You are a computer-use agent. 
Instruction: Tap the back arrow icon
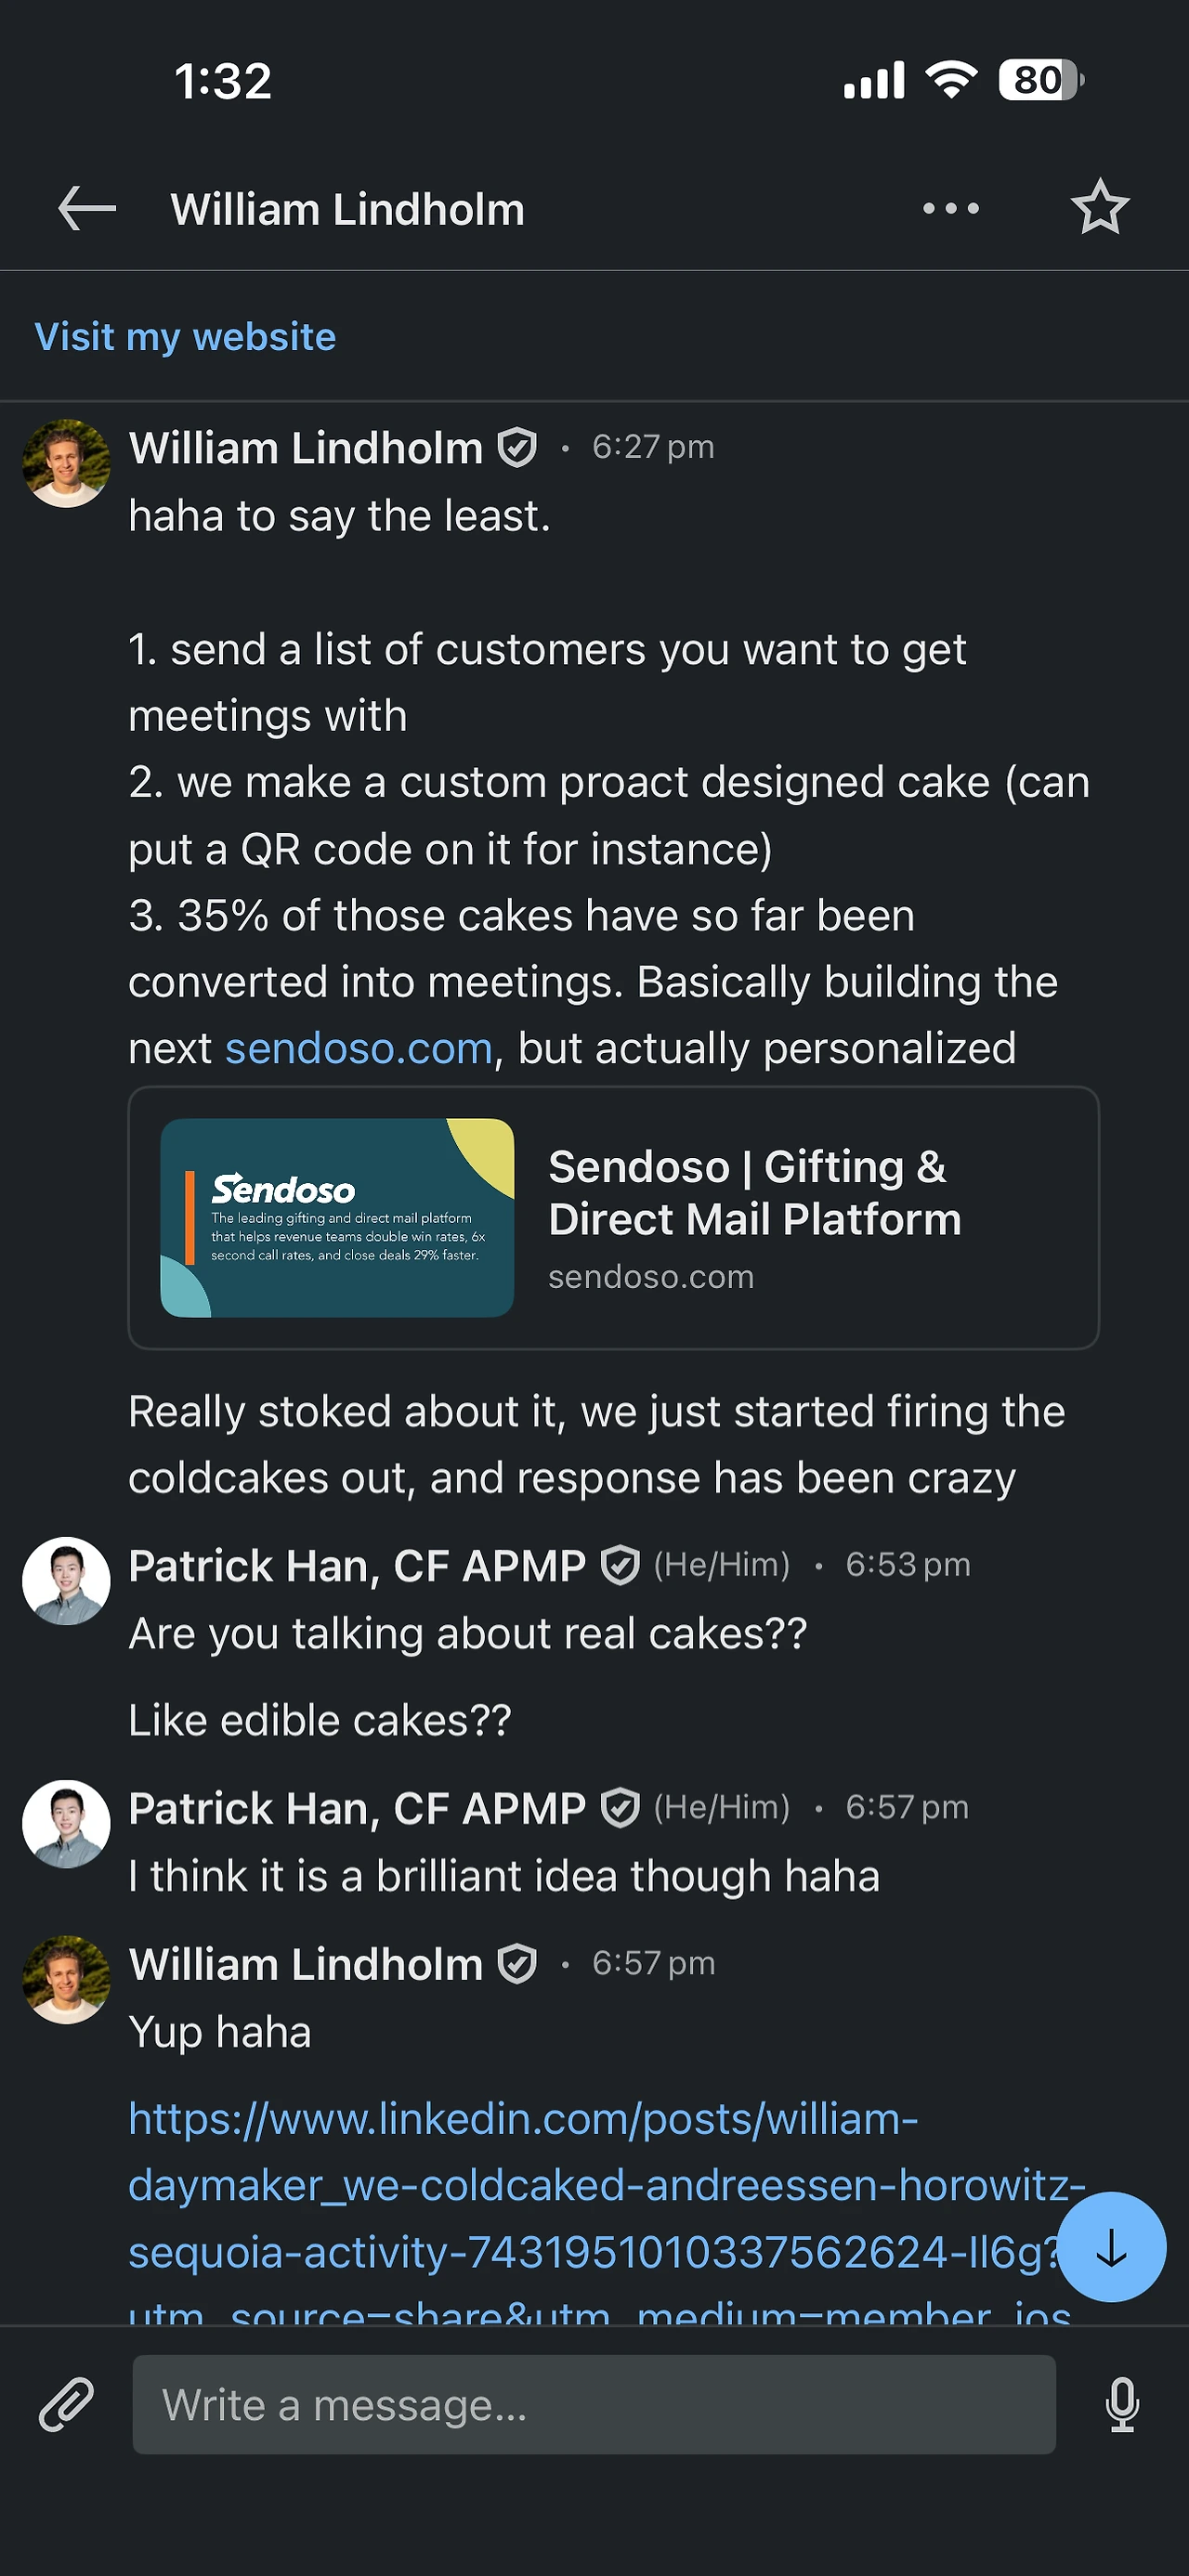87,209
